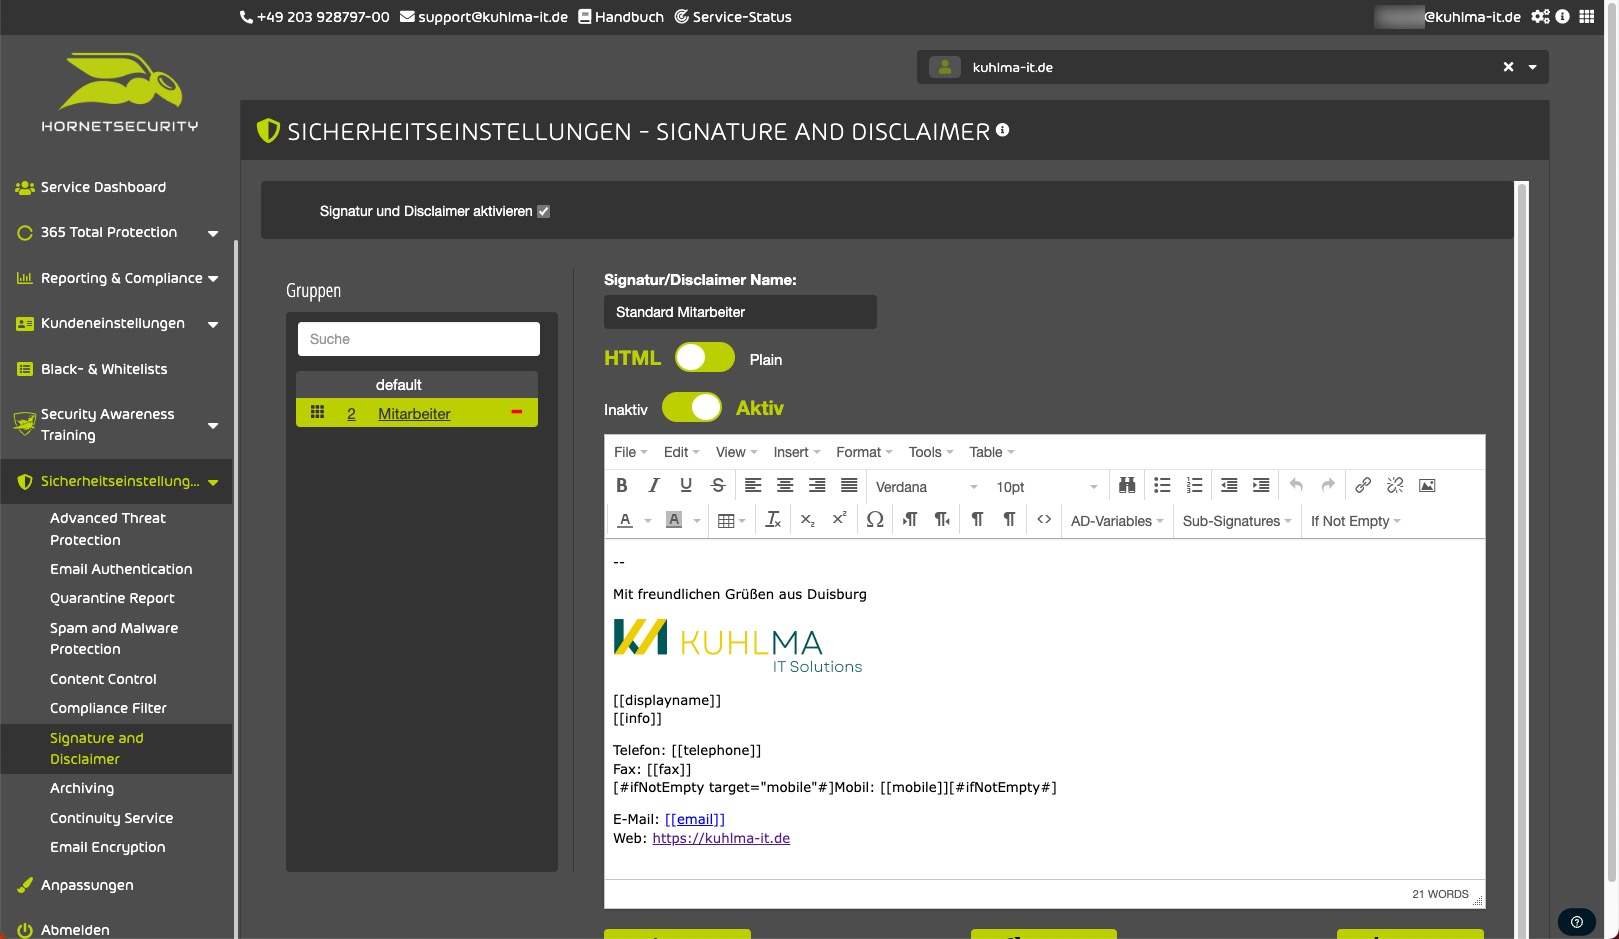Image resolution: width=1619 pixels, height=939 pixels.
Task: Insert special character (omega icon)
Action: click(875, 520)
